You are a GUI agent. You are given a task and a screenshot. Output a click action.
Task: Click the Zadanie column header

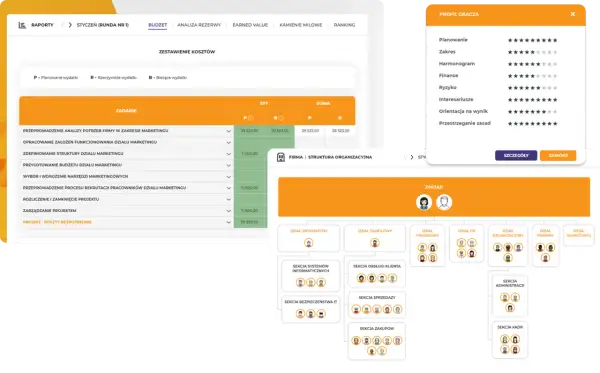coord(126,111)
